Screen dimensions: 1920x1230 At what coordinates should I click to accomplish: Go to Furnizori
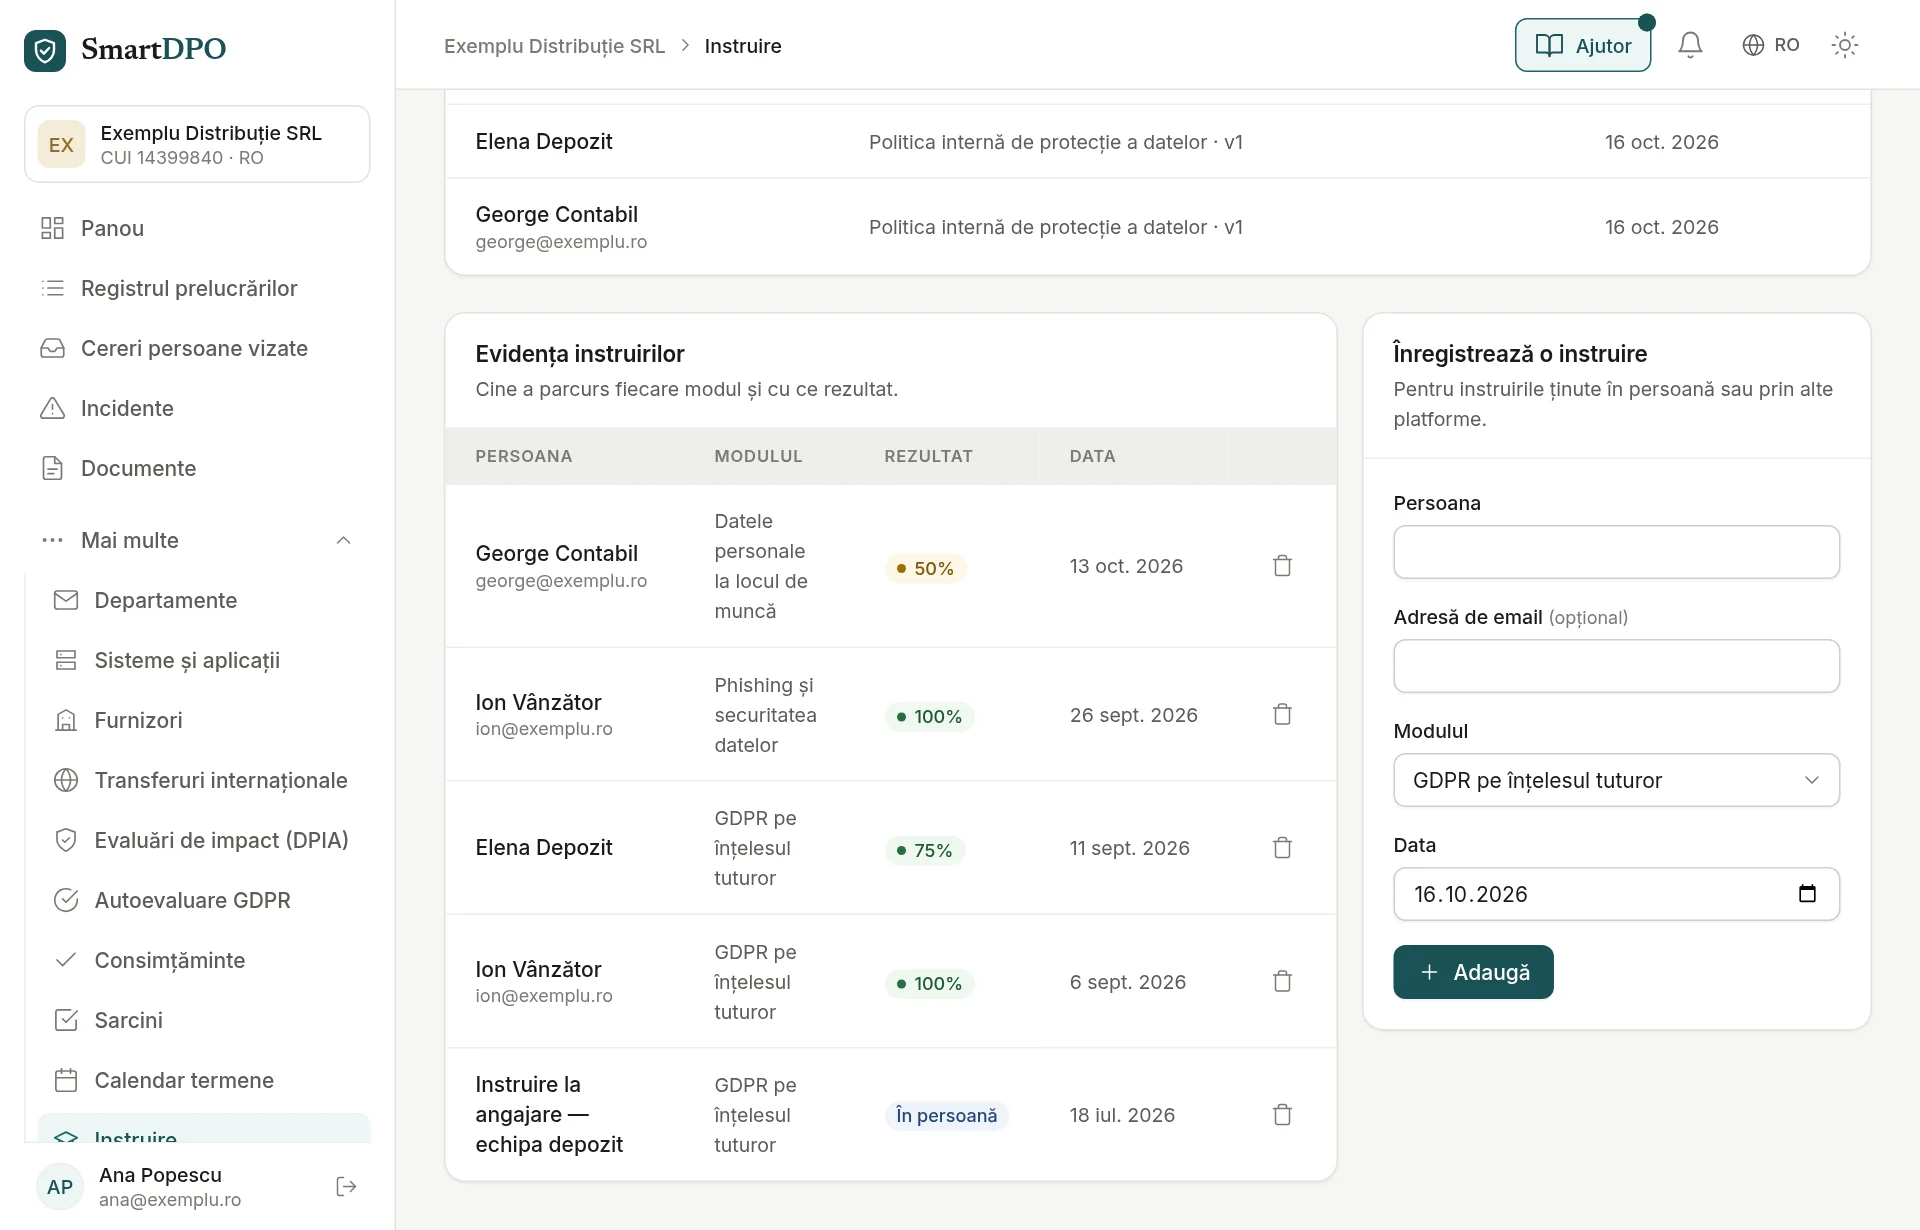(x=204, y=720)
